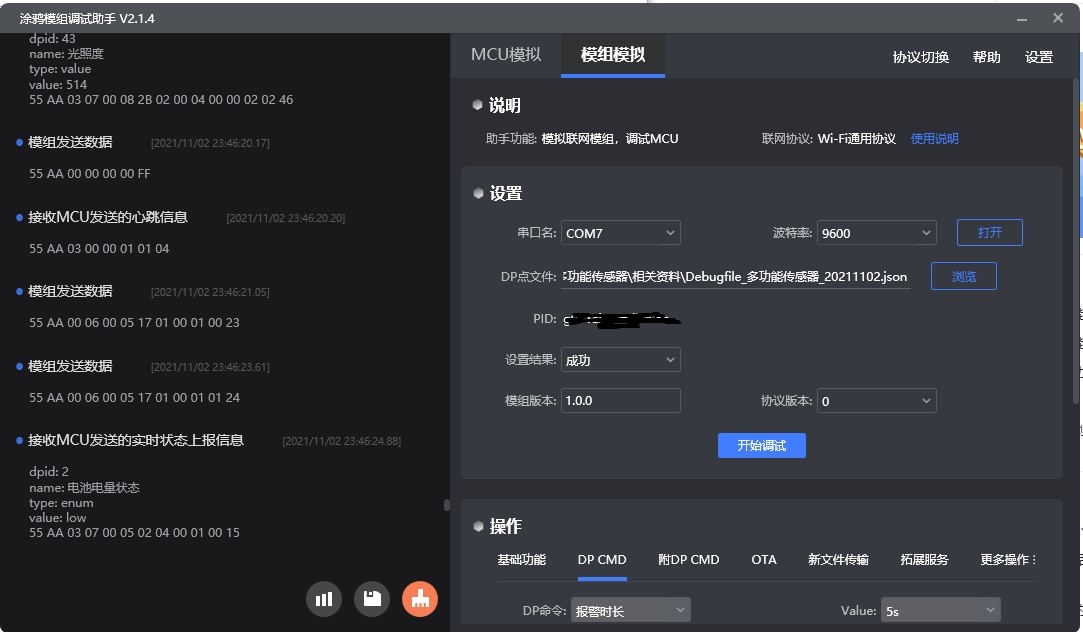Click 浏览 to browse DP file
Image resolution: width=1083 pixels, height=632 pixels.
(x=964, y=277)
